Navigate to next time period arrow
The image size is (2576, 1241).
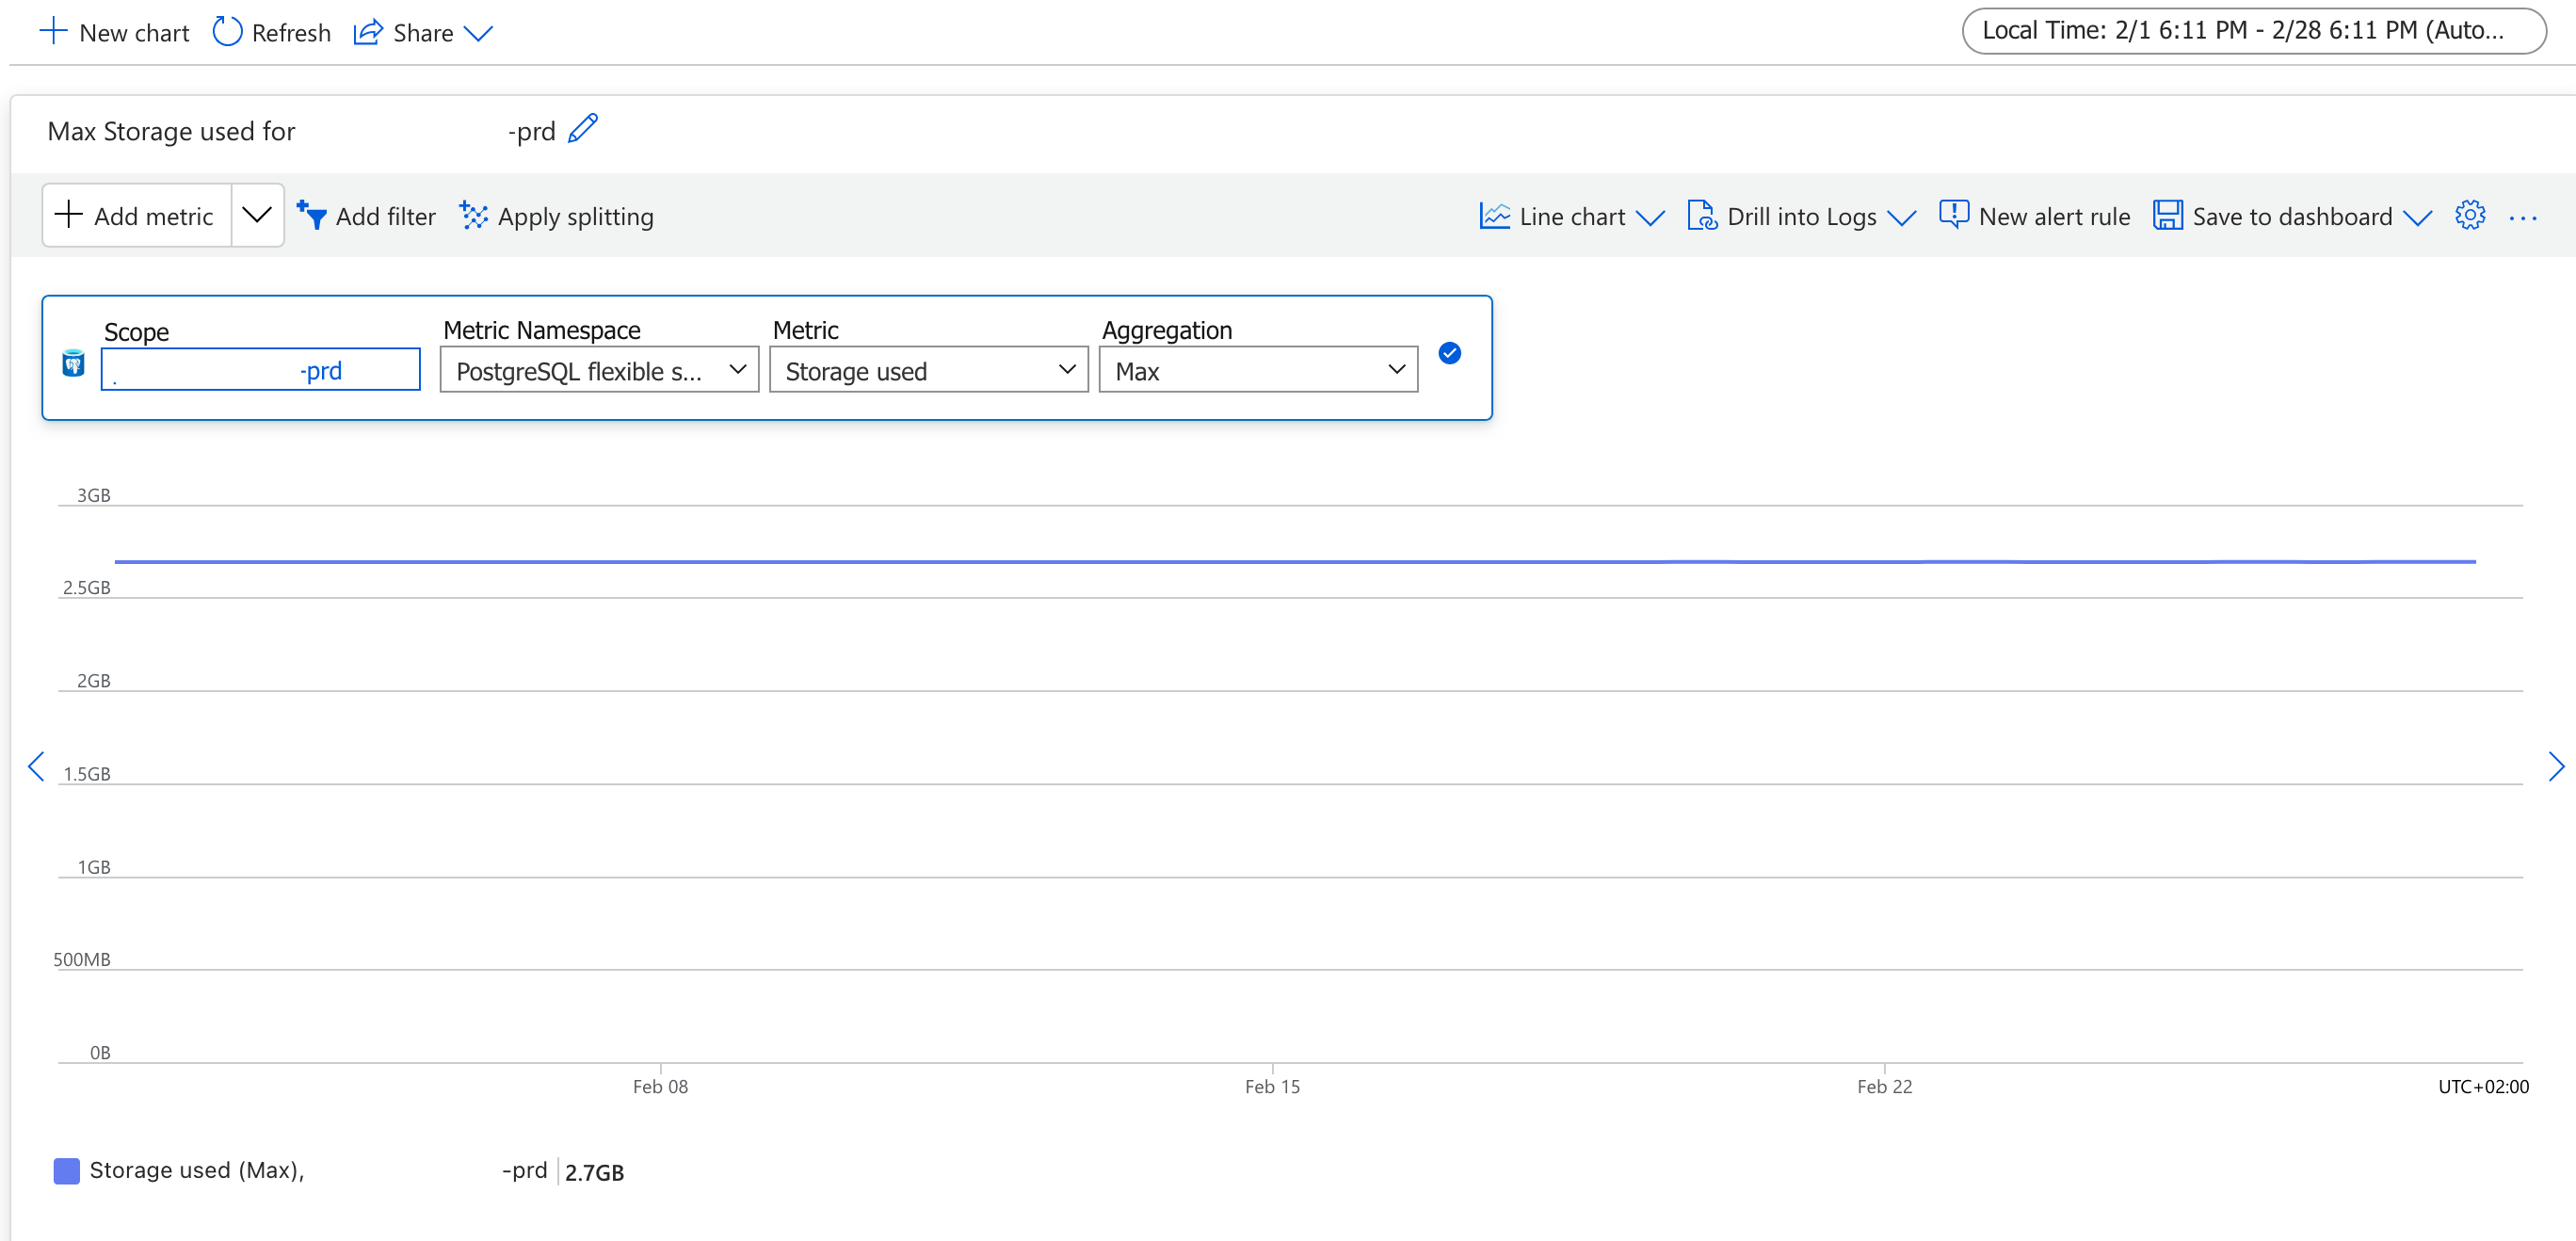pyautogui.click(x=2555, y=767)
